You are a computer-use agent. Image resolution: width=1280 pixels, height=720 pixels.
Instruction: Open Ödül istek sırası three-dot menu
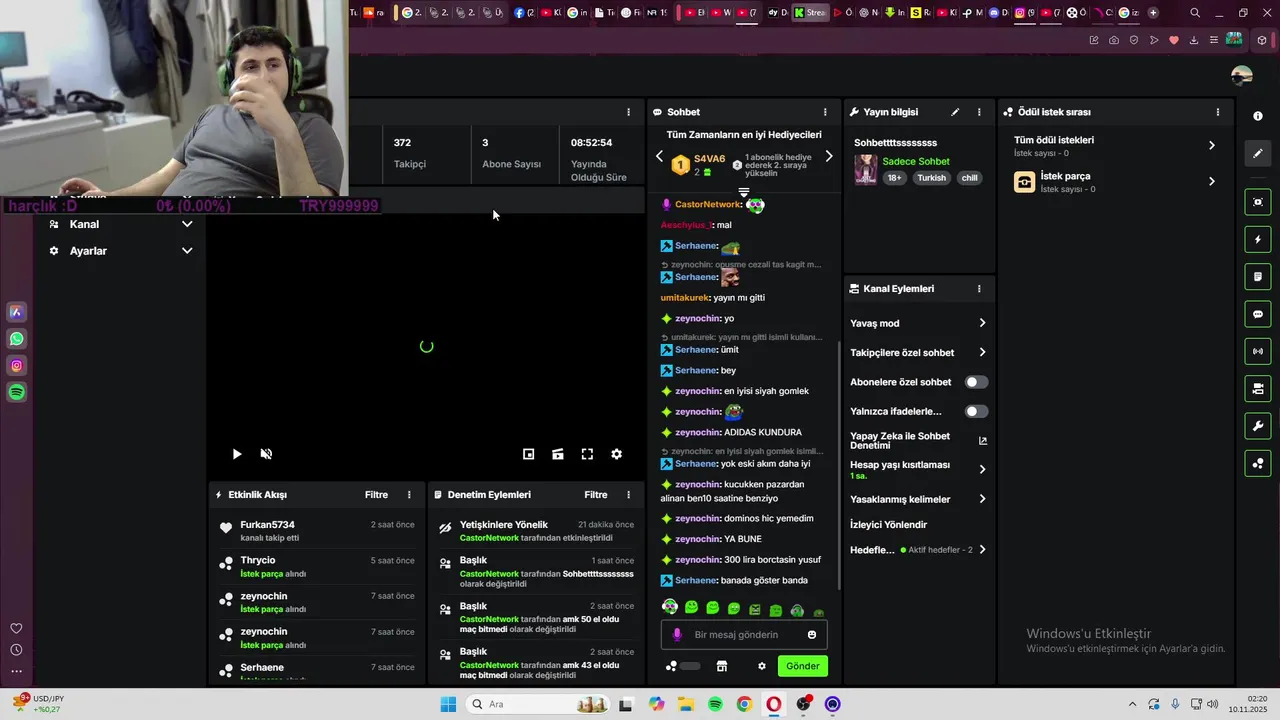(1218, 112)
